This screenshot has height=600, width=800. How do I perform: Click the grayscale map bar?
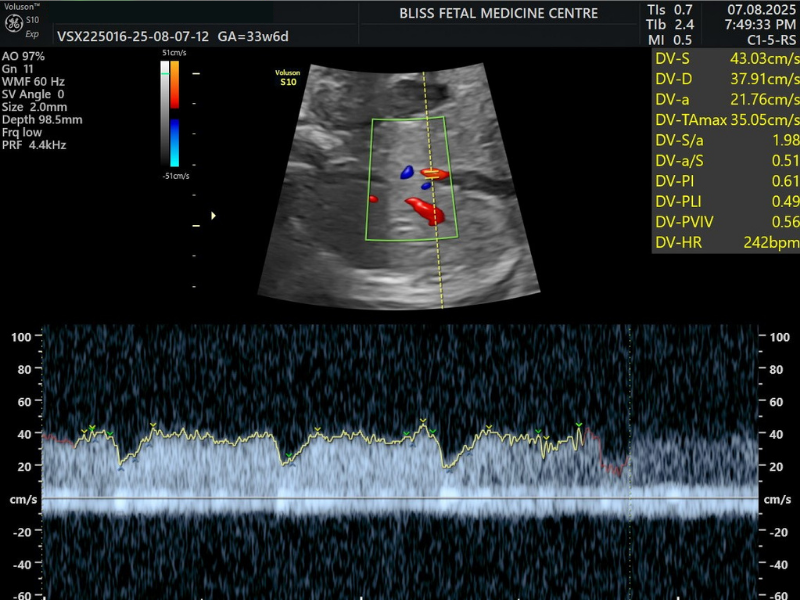[165, 112]
